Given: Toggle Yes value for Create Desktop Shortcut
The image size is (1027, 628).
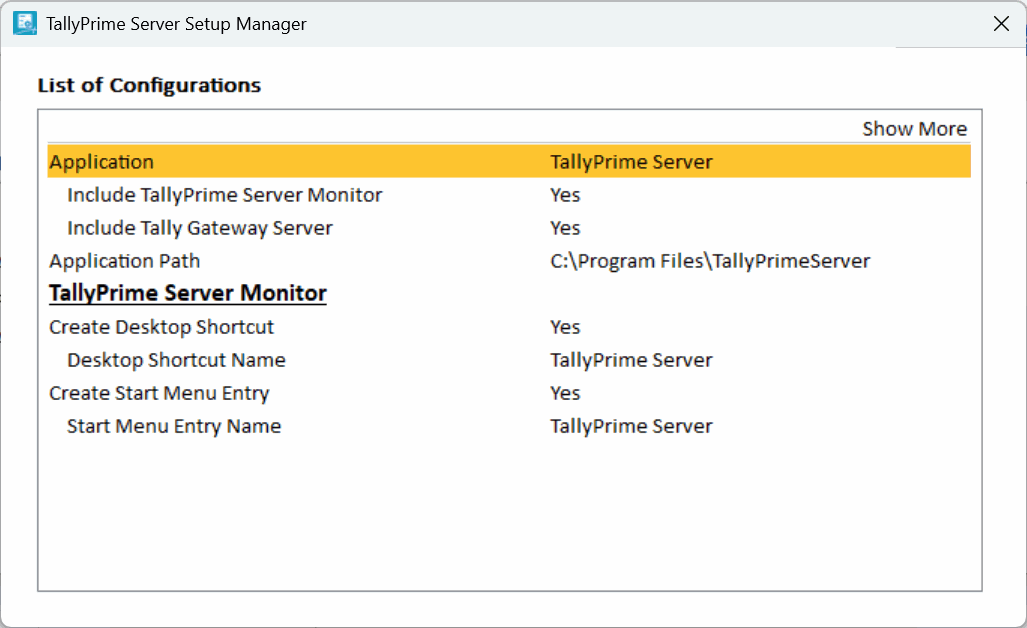Looking at the screenshot, I should click(x=565, y=327).
